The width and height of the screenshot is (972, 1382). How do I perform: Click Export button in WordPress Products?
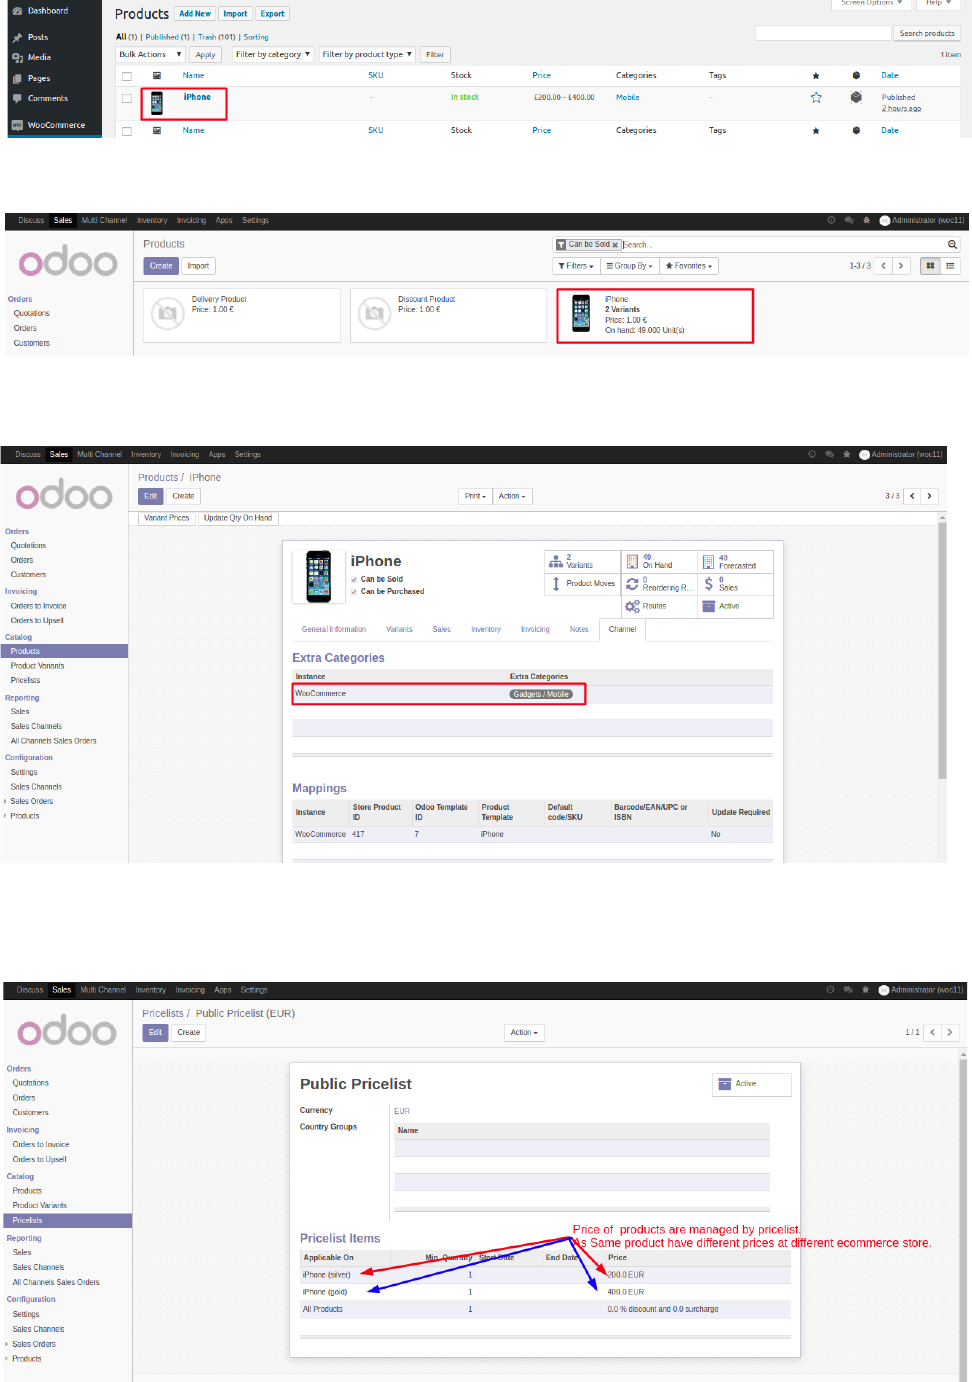pyautogui.click(x=272, y=14)
